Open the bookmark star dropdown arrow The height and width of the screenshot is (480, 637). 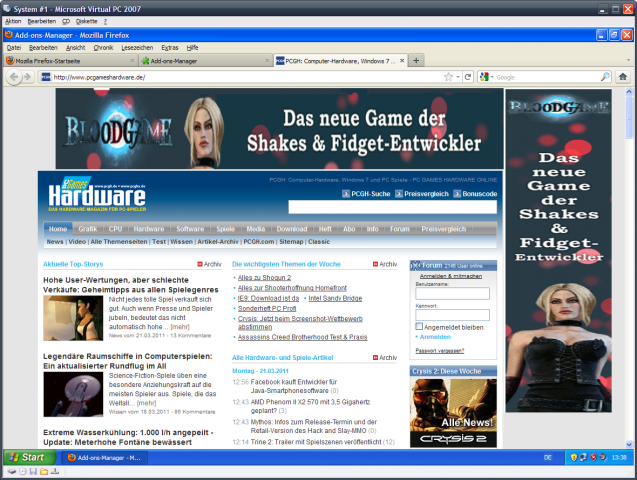click(x=458, y=77)
